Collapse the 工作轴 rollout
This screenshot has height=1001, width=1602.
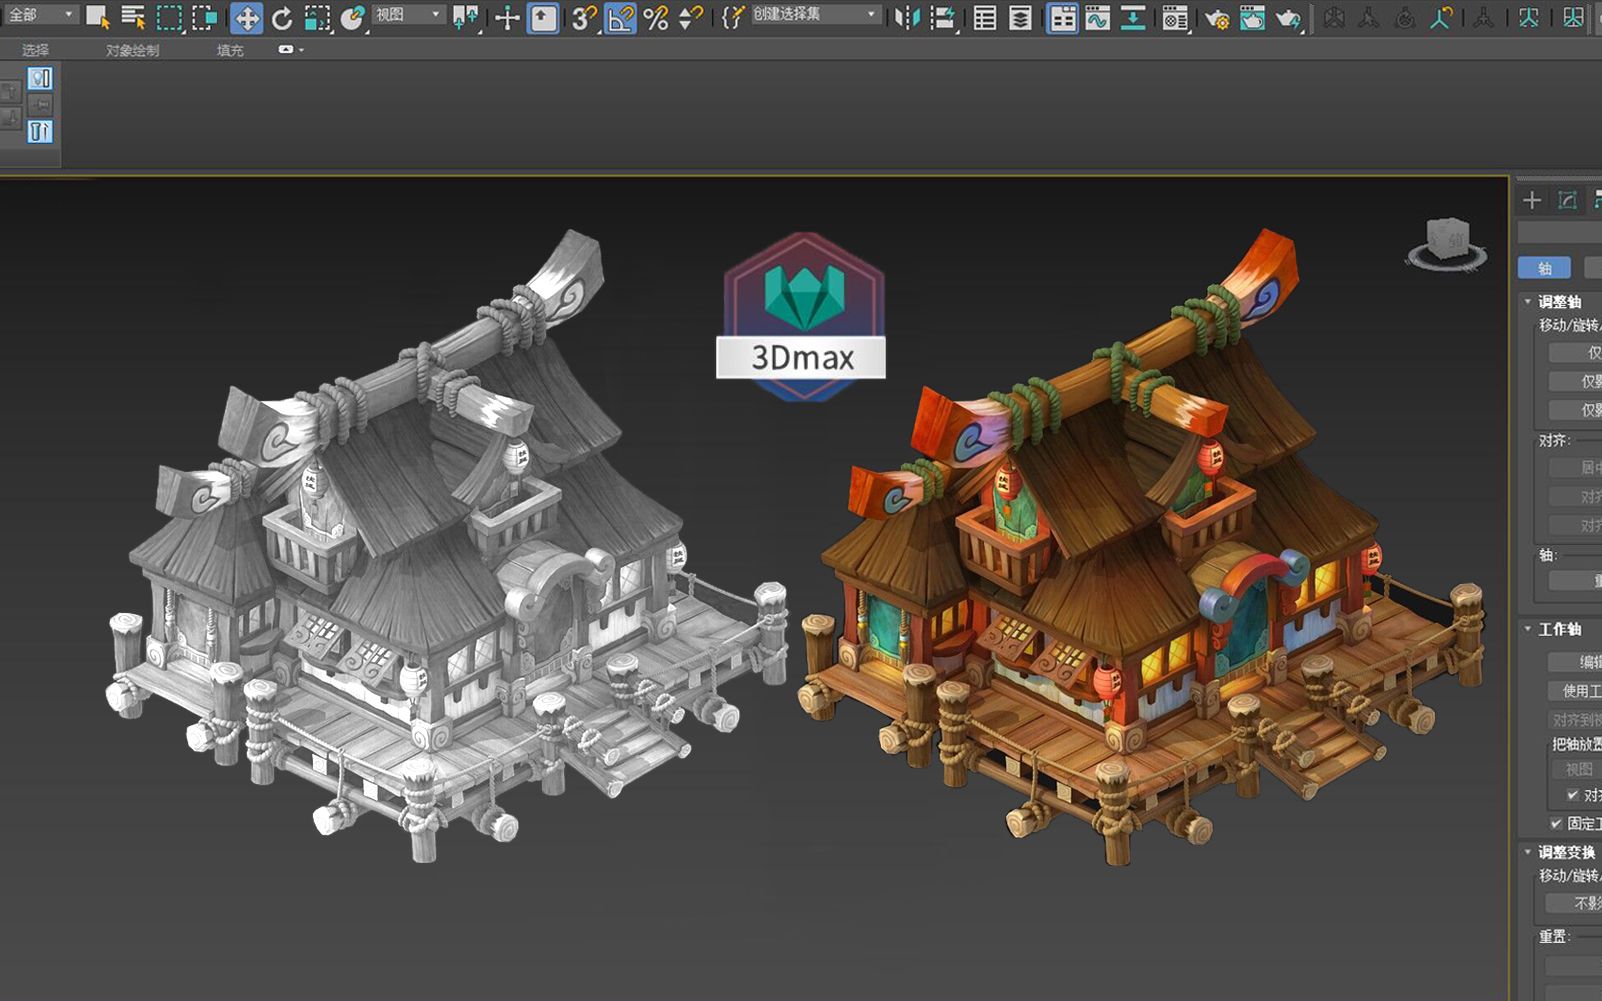(x=1527, y=629)
